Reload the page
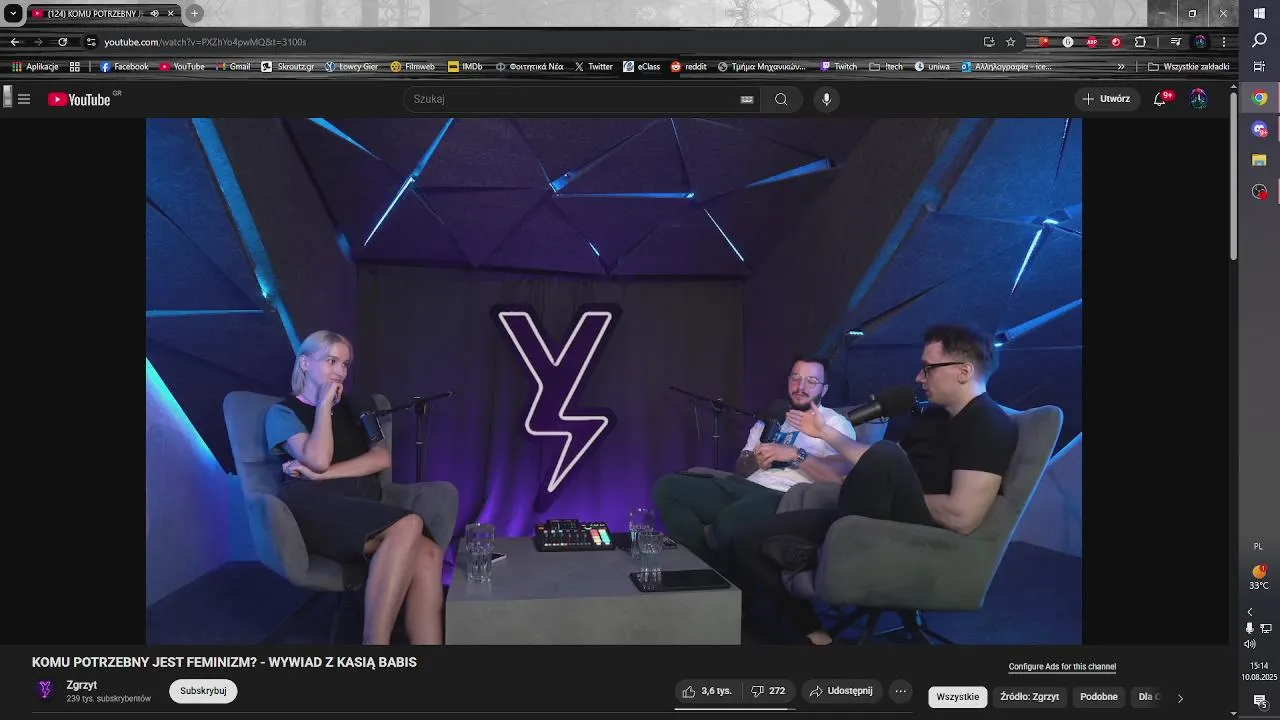This screenshot has height=720, width=1280. [x=62, y=42]
